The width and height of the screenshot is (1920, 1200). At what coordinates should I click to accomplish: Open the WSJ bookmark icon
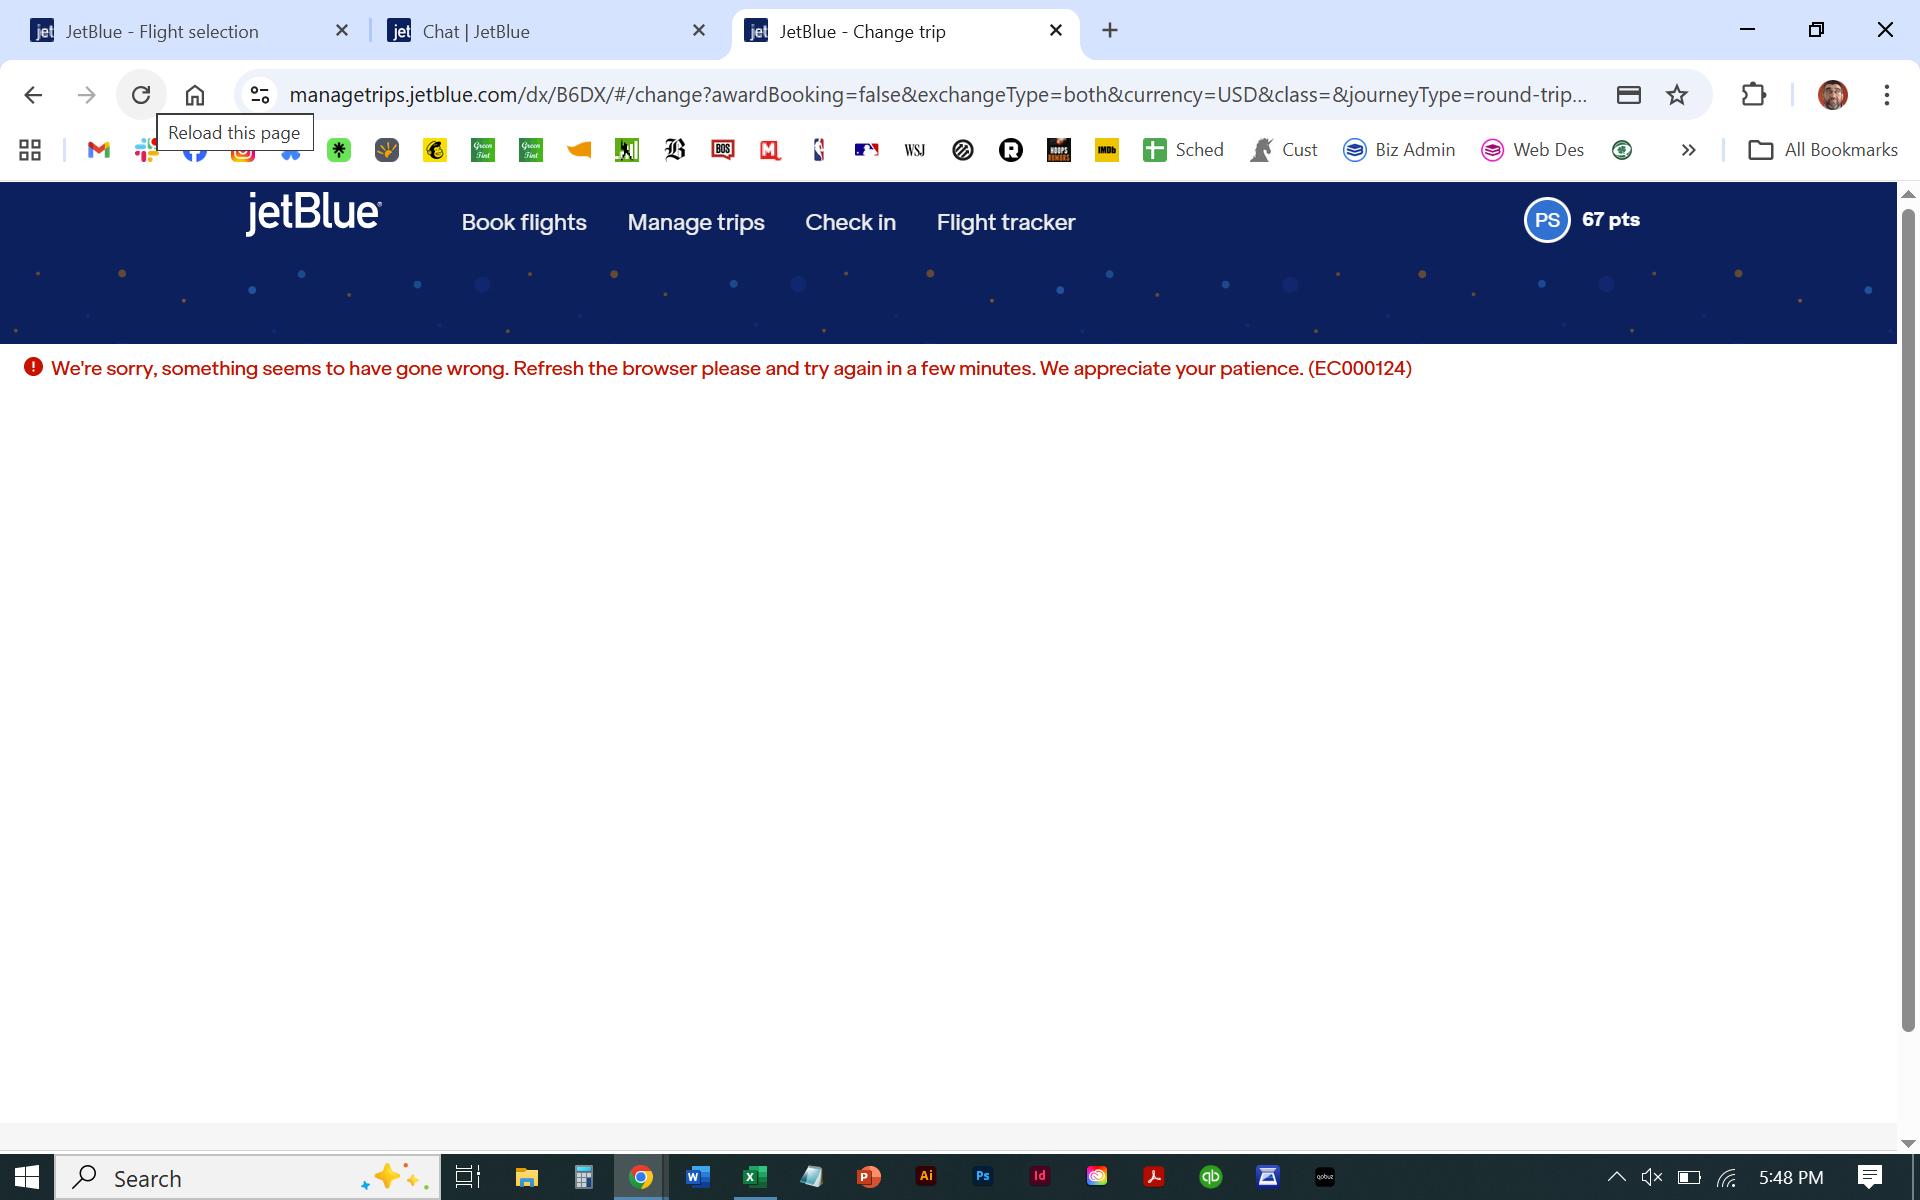pos(914,150)
